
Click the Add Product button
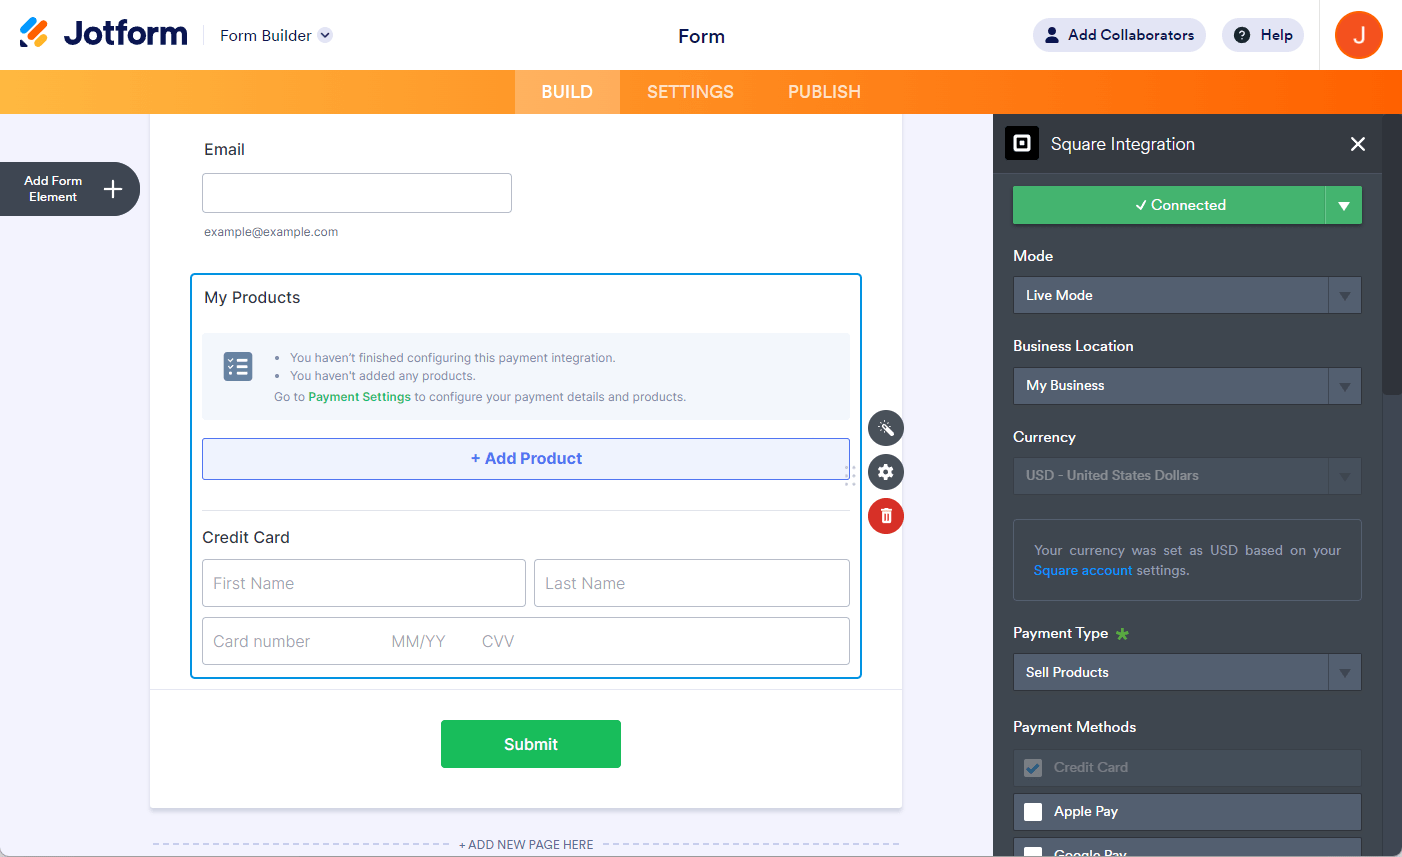pyautogui.click(x=526, y=459)
